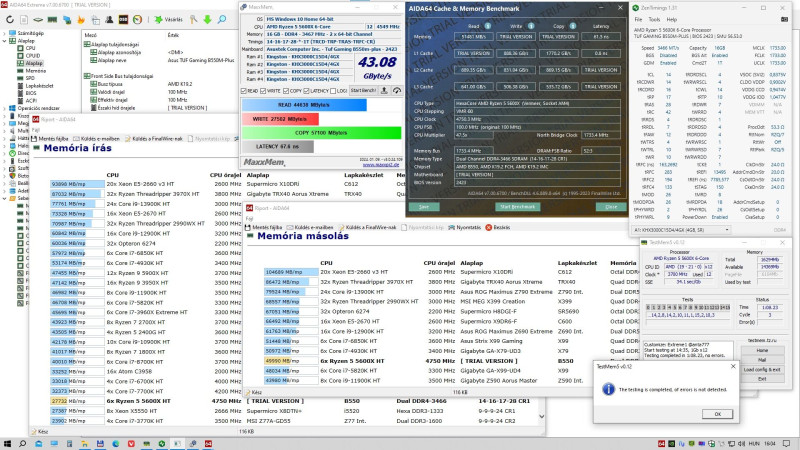Select CPU under Alaplap in tree
Screen dimensions: 800x450
tap(31, 48)
